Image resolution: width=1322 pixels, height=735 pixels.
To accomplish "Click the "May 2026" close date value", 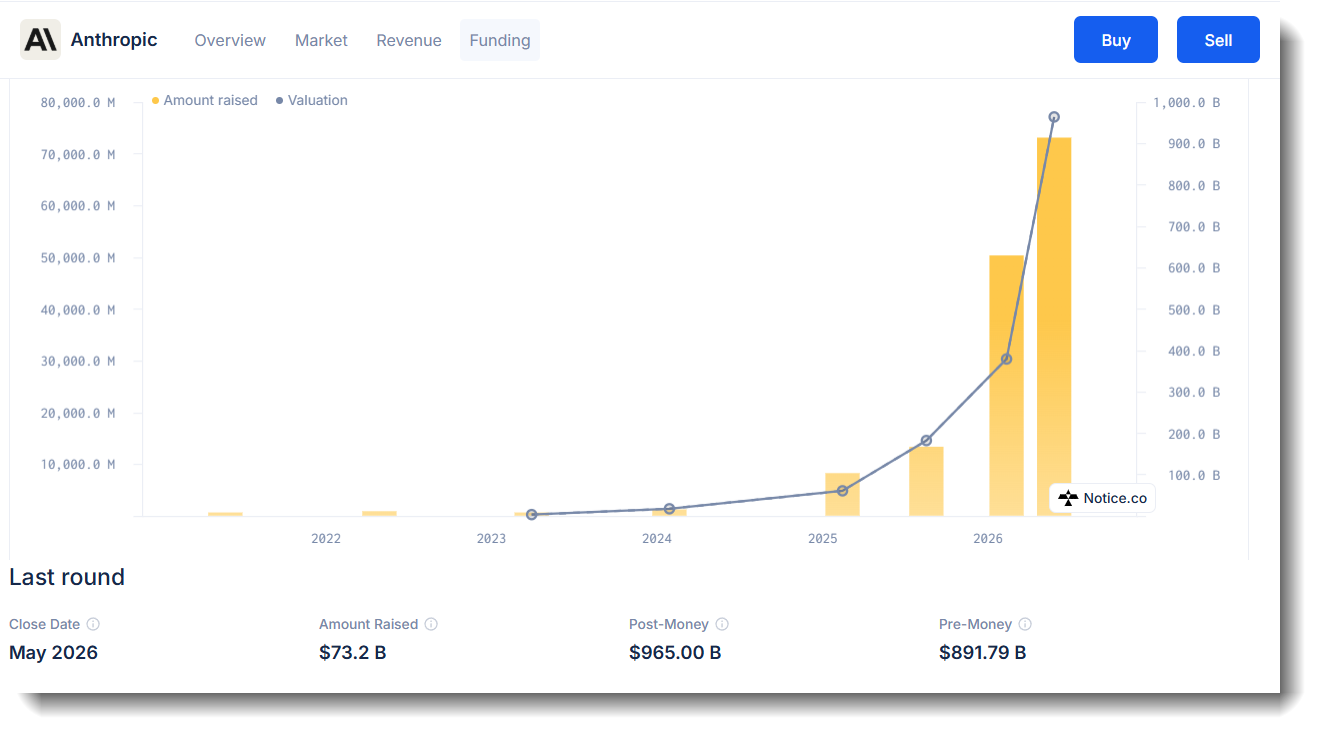I will click(53, 653).
